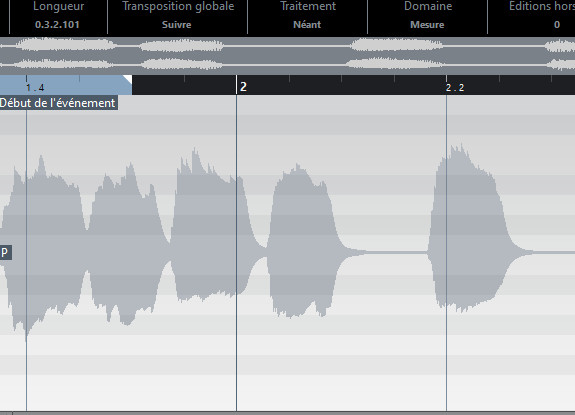The width and height of the screenshot is (575, 415).
Task: Click ruler position 2.2
Action: 455,88
